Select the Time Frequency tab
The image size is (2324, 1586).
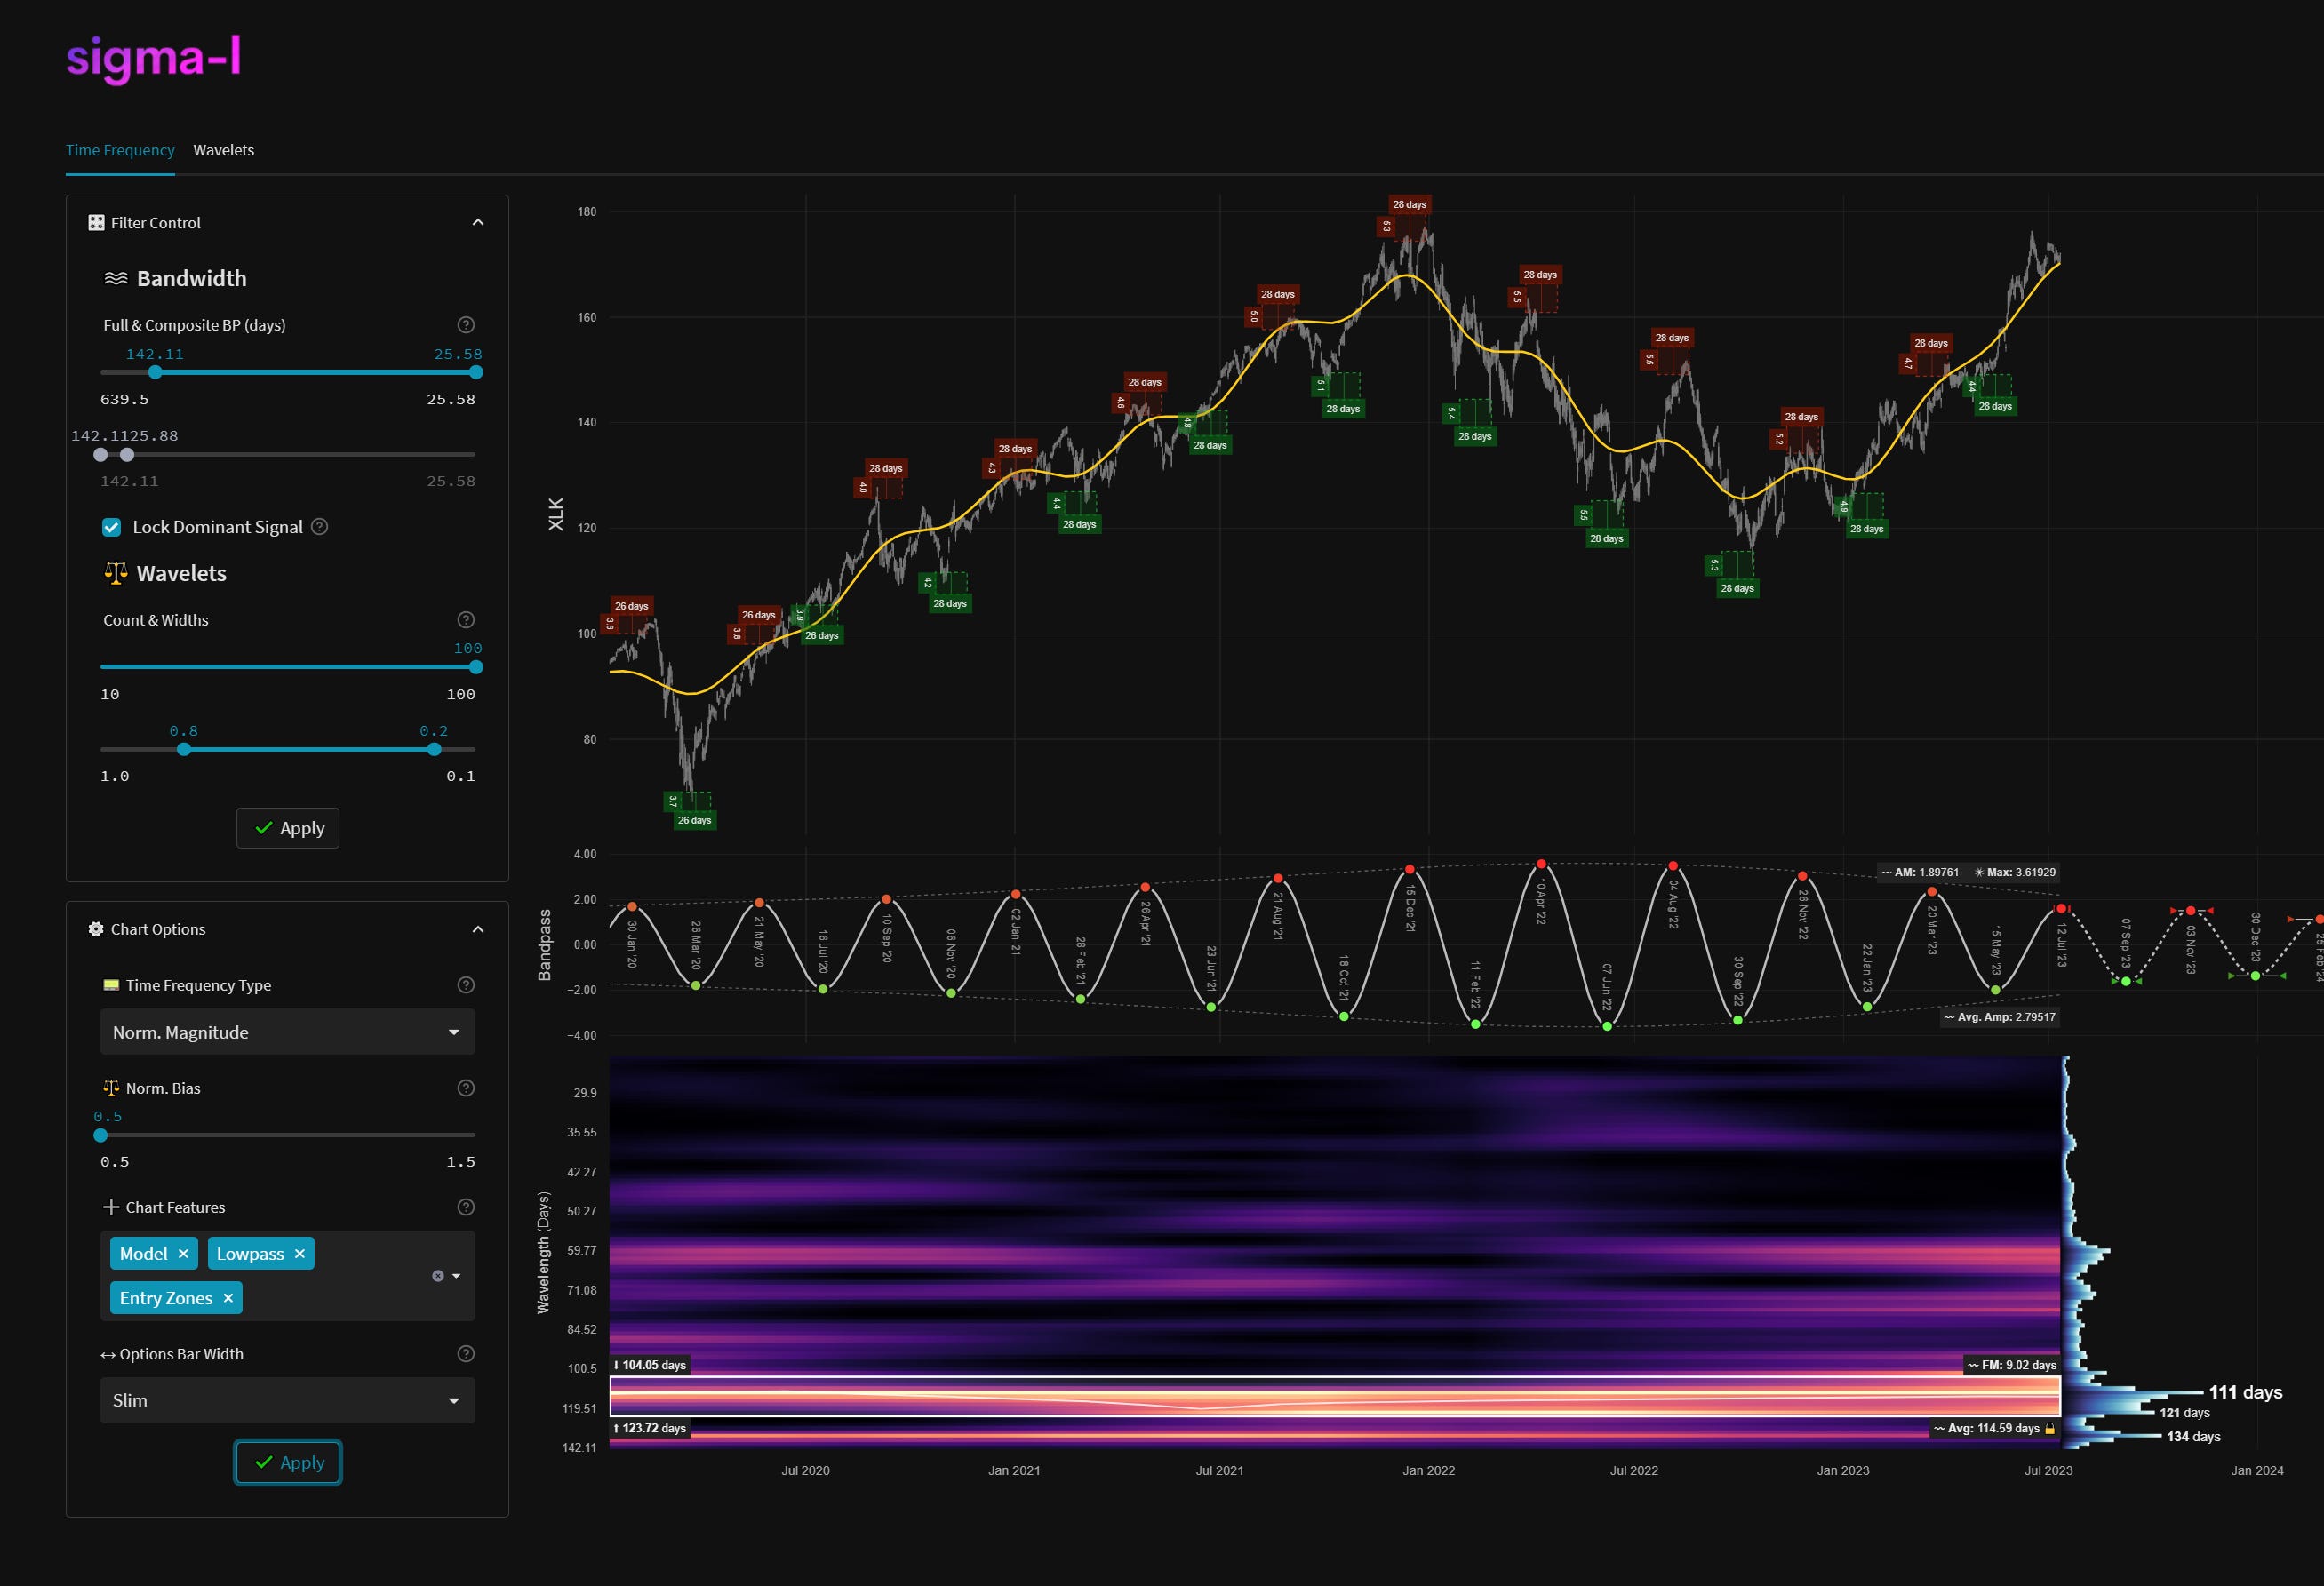tap(120, 150)
